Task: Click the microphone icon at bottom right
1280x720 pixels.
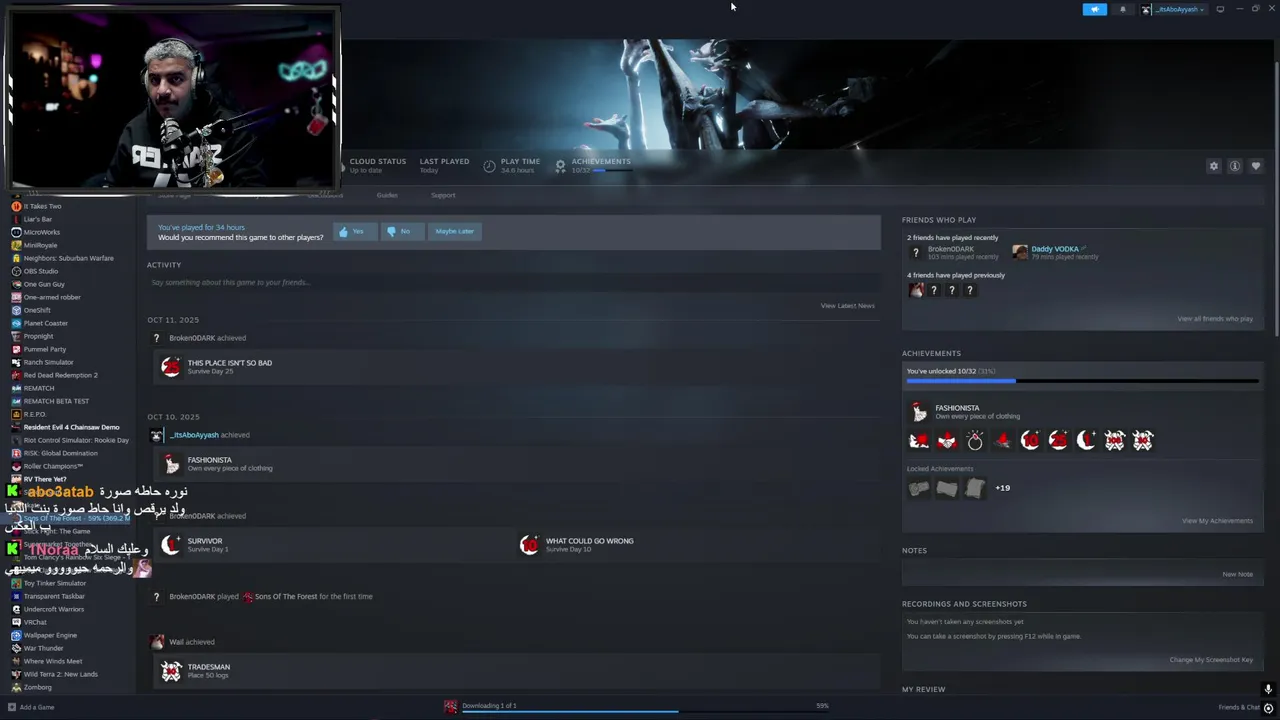Action: pos(1268,689)
